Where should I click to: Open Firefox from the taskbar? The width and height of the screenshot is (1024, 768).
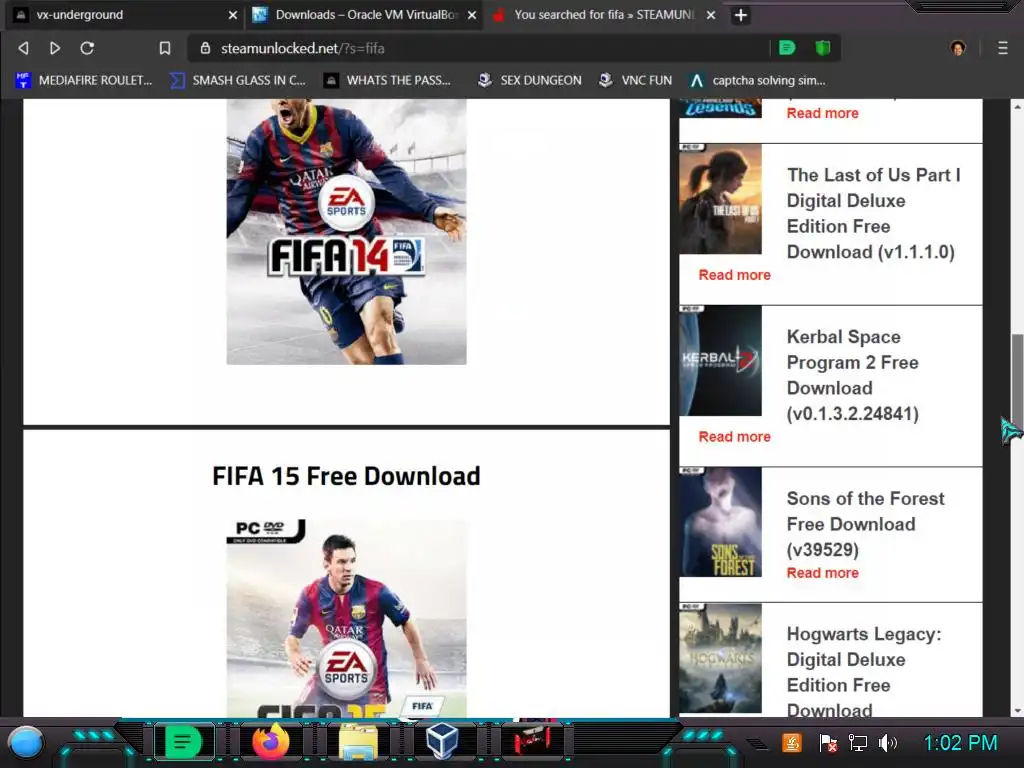click(x=270, y=742)
